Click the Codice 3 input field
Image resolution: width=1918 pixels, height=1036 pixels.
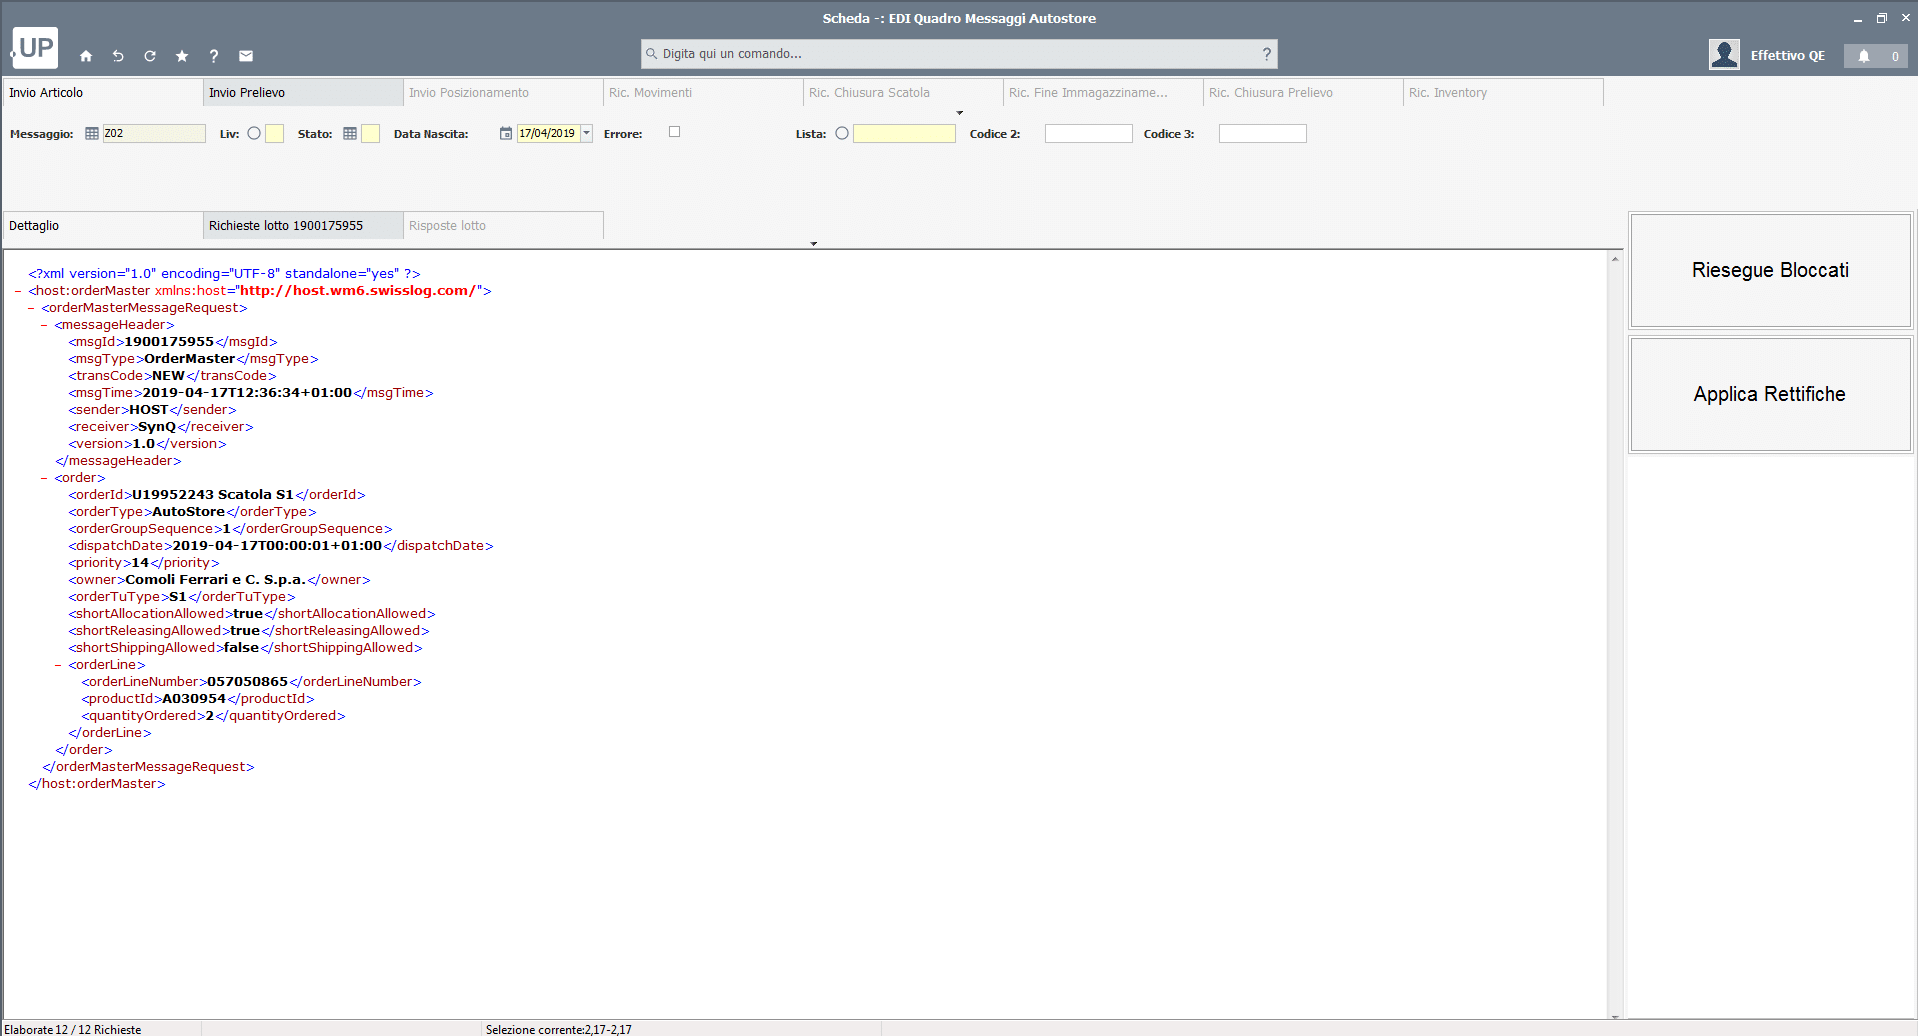tap(1262, 133)
